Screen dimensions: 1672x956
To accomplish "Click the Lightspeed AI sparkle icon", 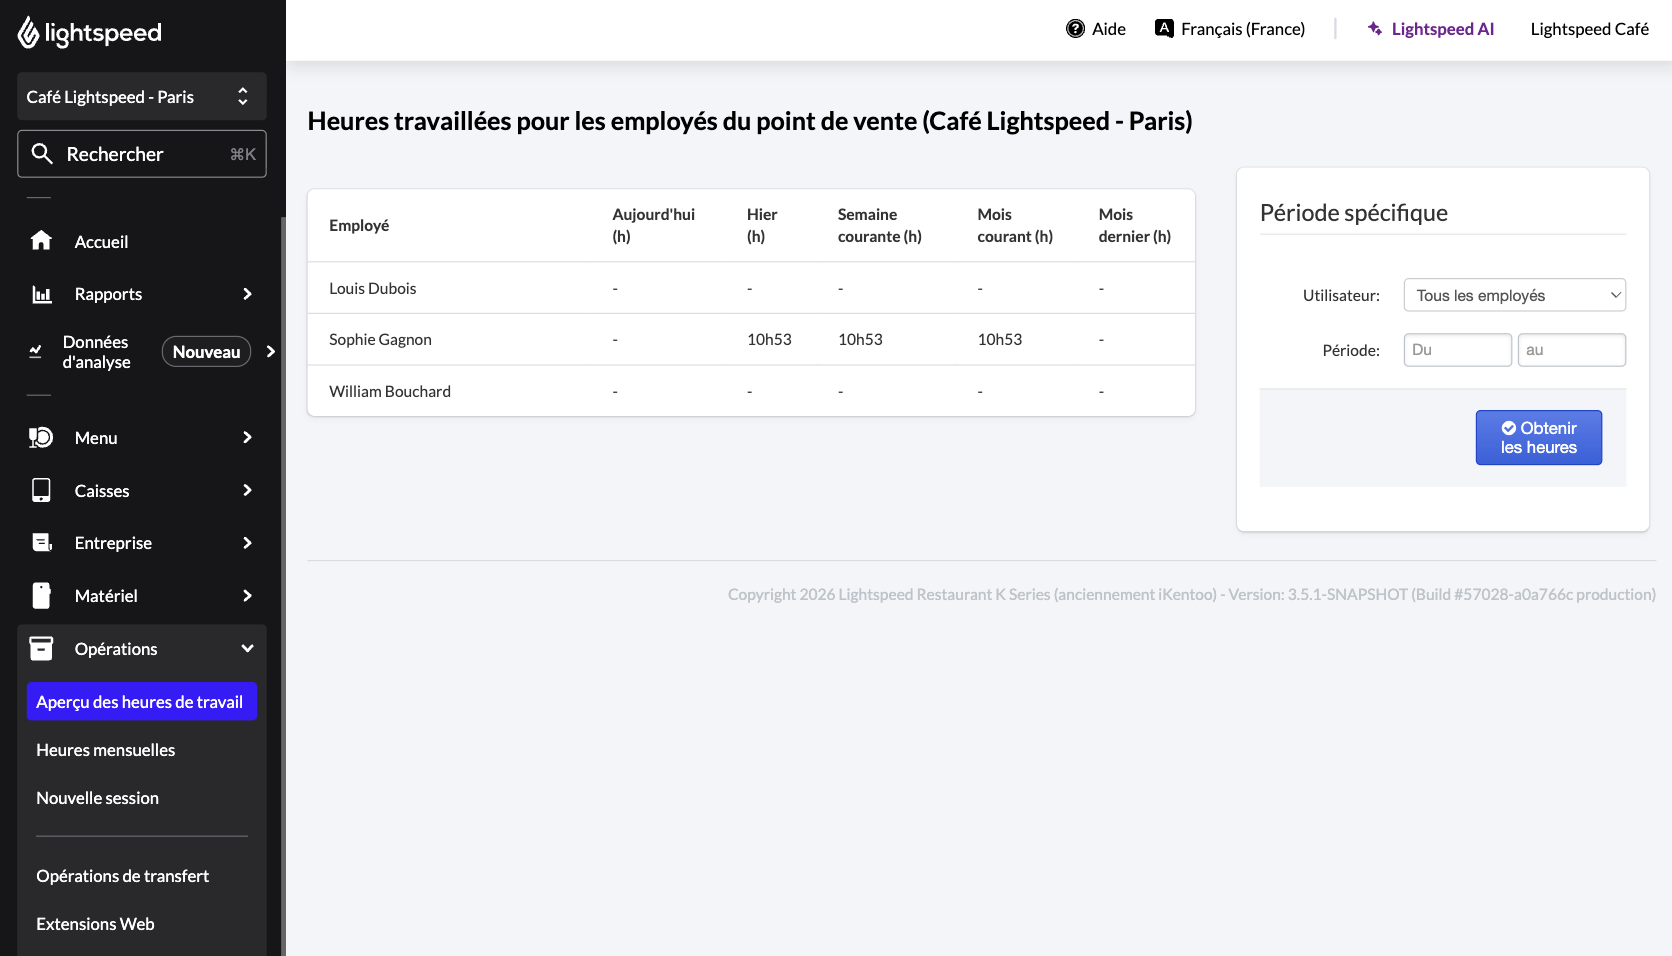I will [x=1375, y=29].
